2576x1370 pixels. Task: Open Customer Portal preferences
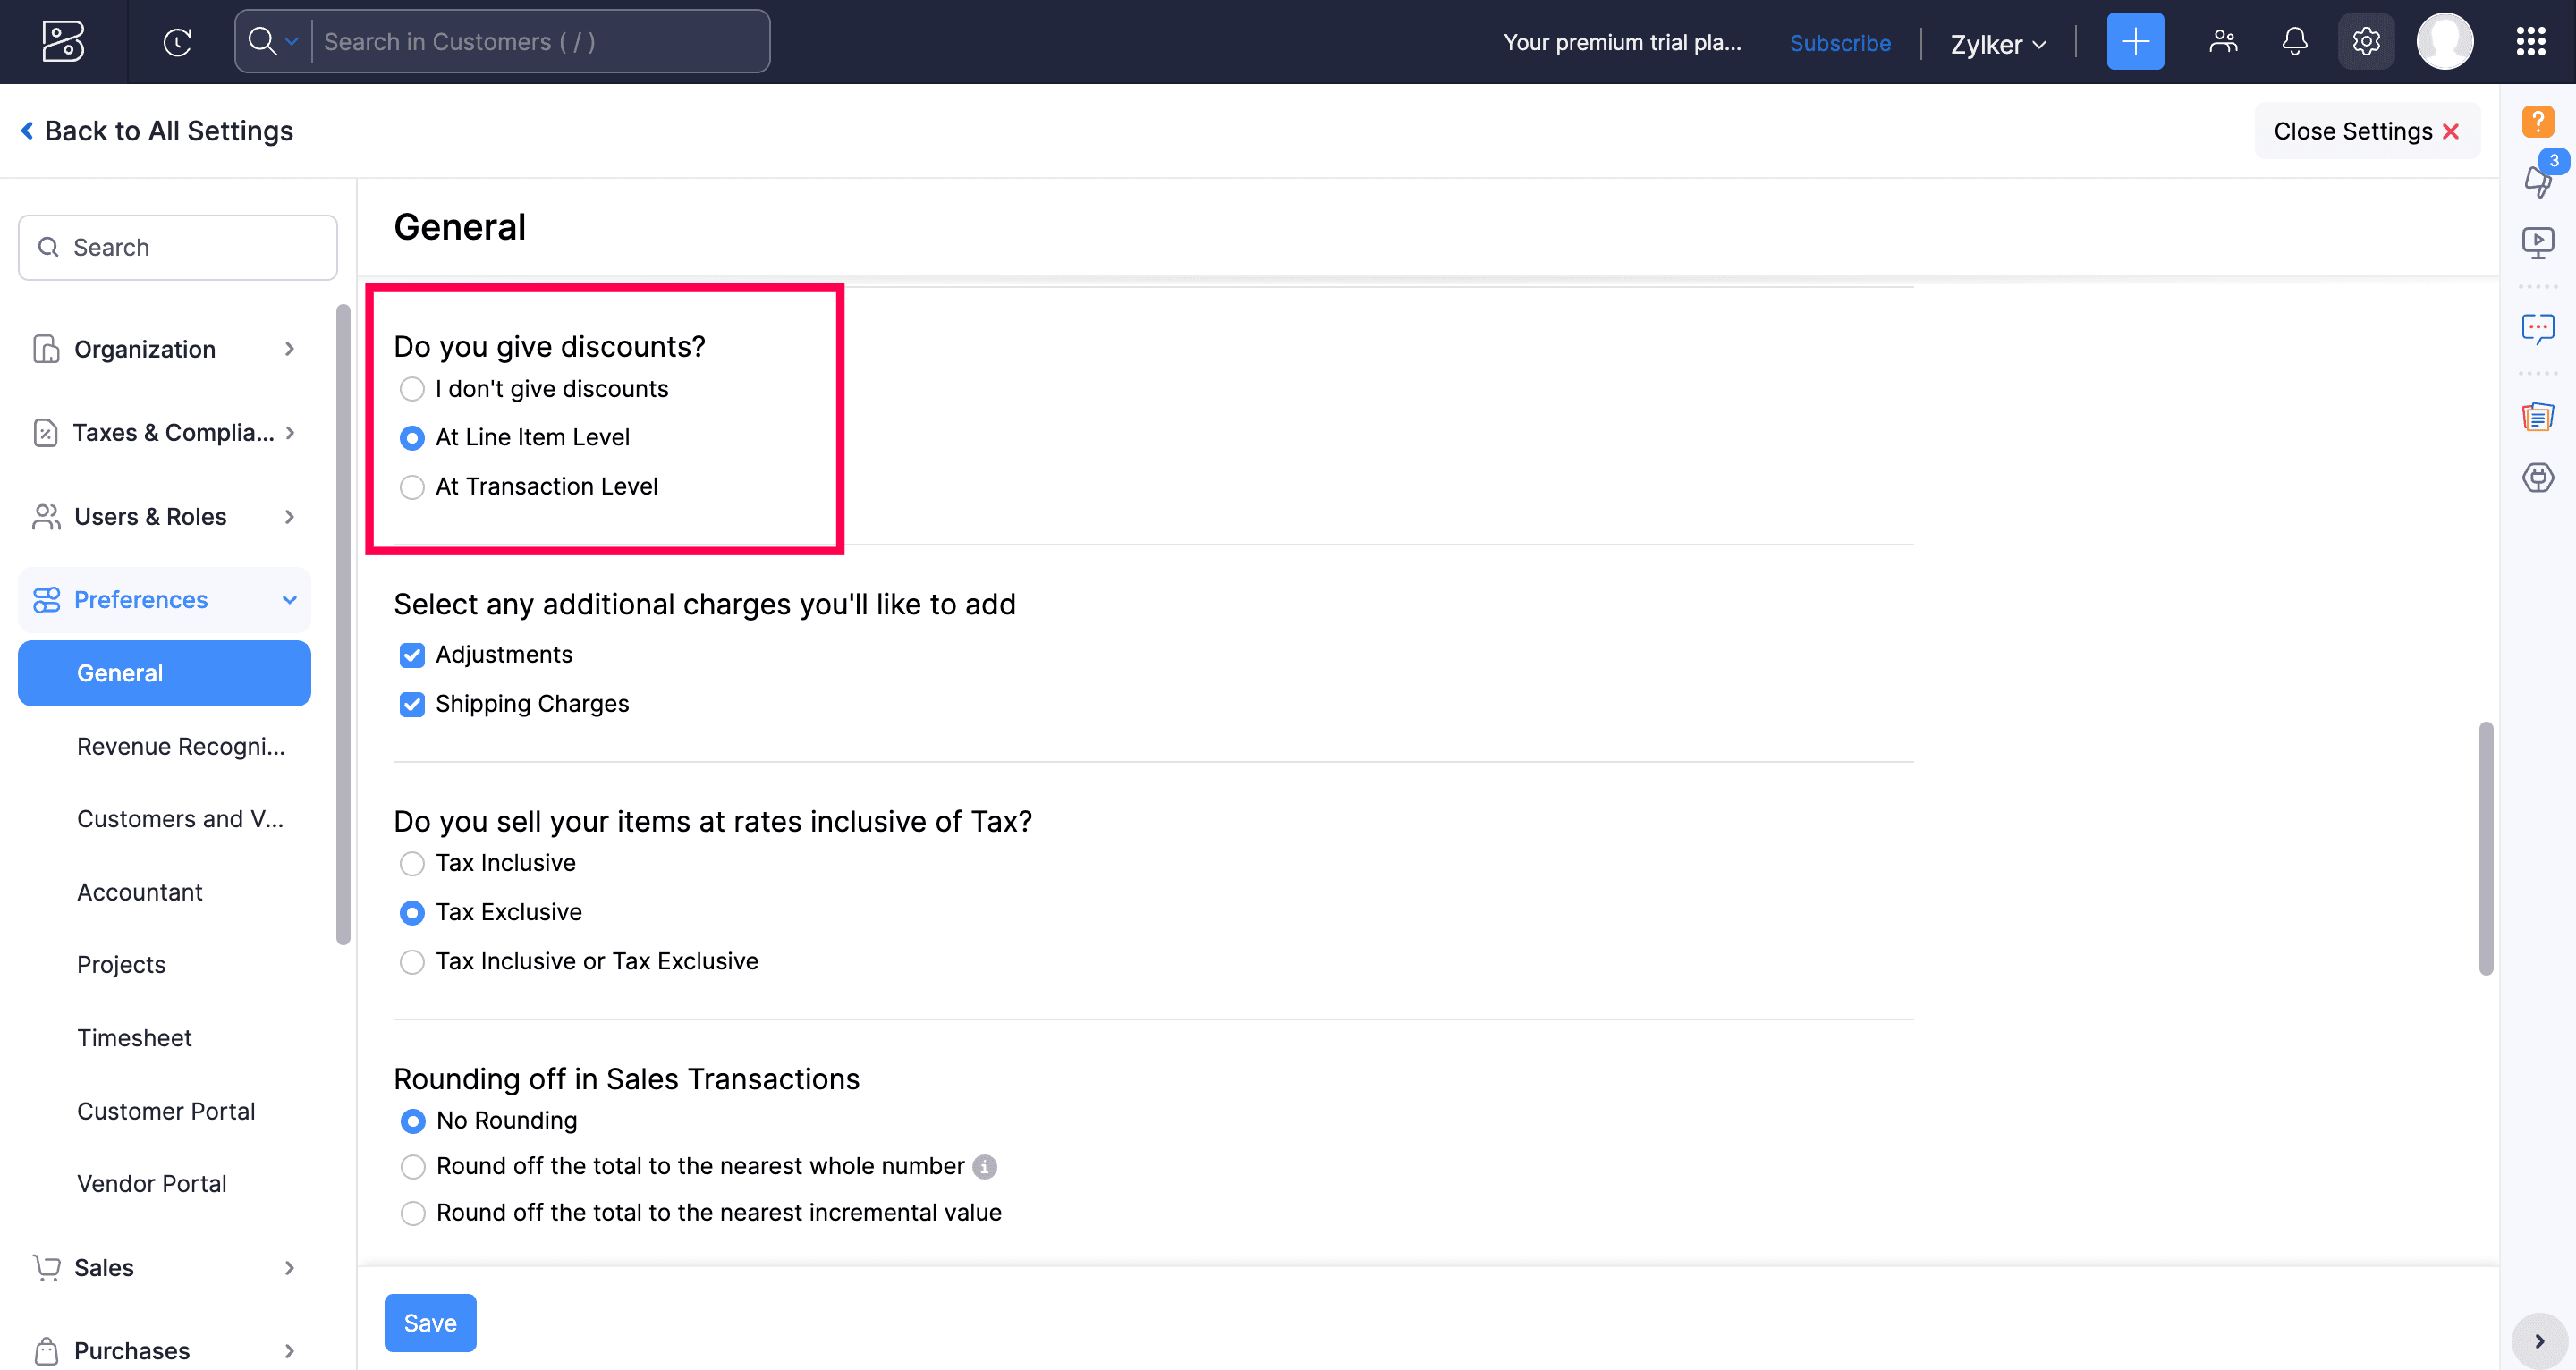click(x=166, y=1111)
